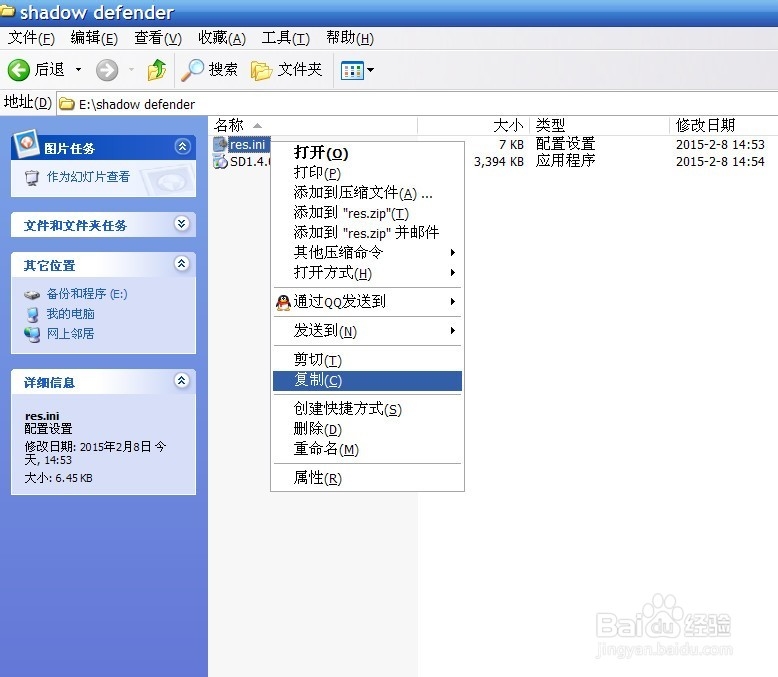Open the 文件(F) menu
This screenshot has width=778, height=677.
(31, 38)
